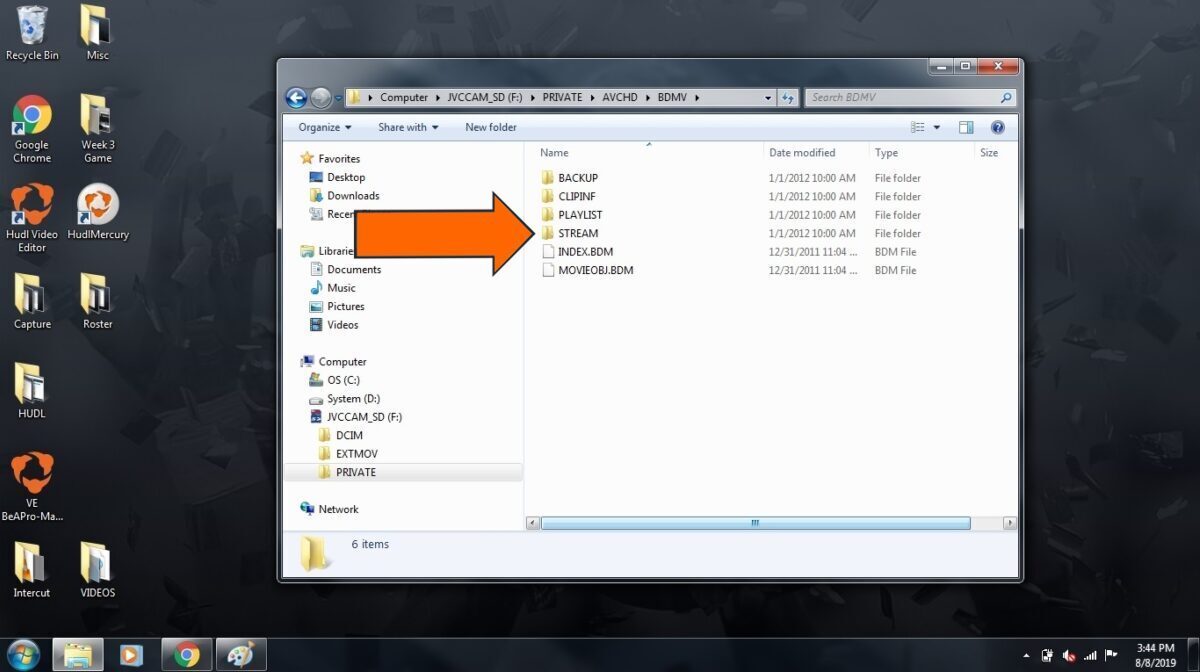The height and width of the screenshot is (672, 1200).
Task: Open System (D:) drive in navigation pane
Action: [x=353, y=398]
